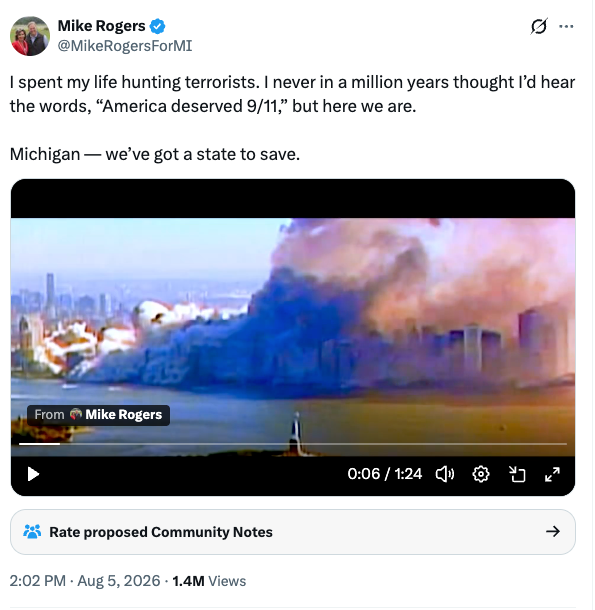Open video settings gear icon
The width and height of the screenshot is (595, 610).
[481, 475]
